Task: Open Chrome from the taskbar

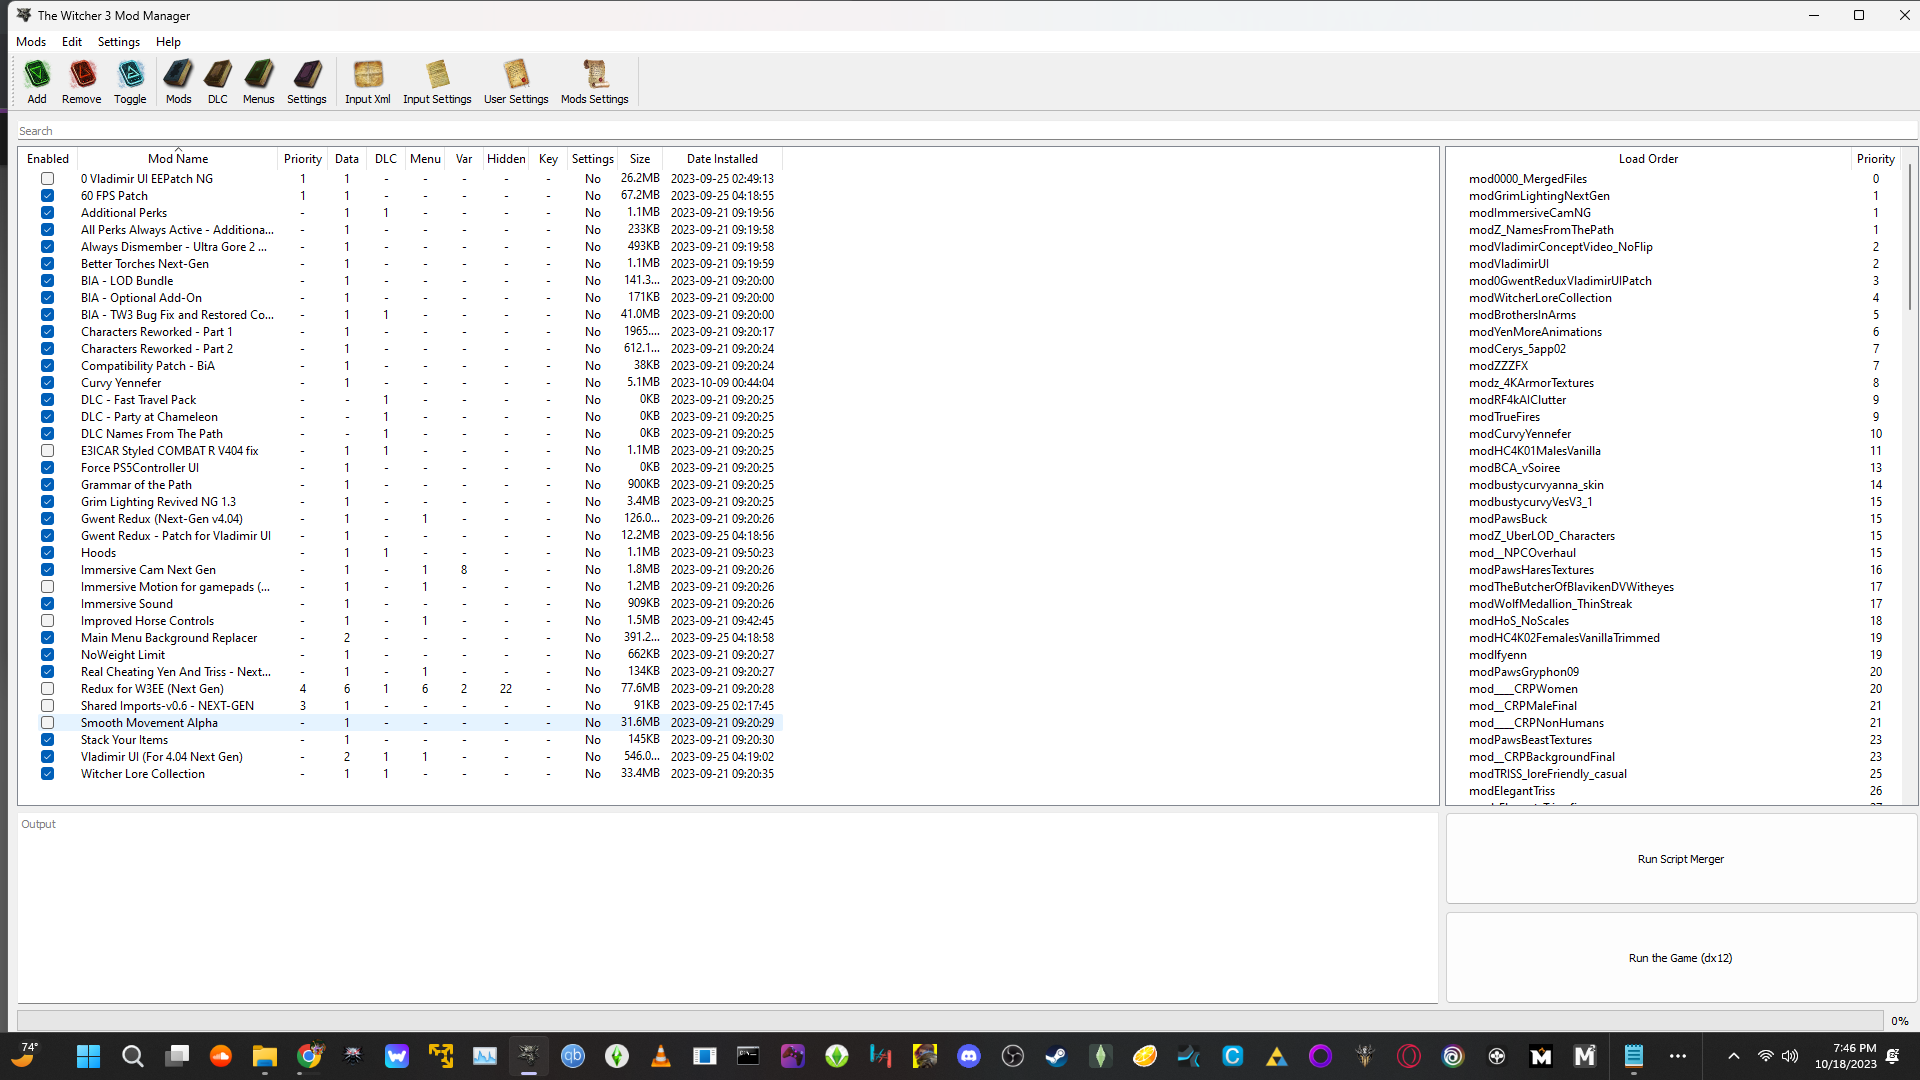Action: [309, 1056]
